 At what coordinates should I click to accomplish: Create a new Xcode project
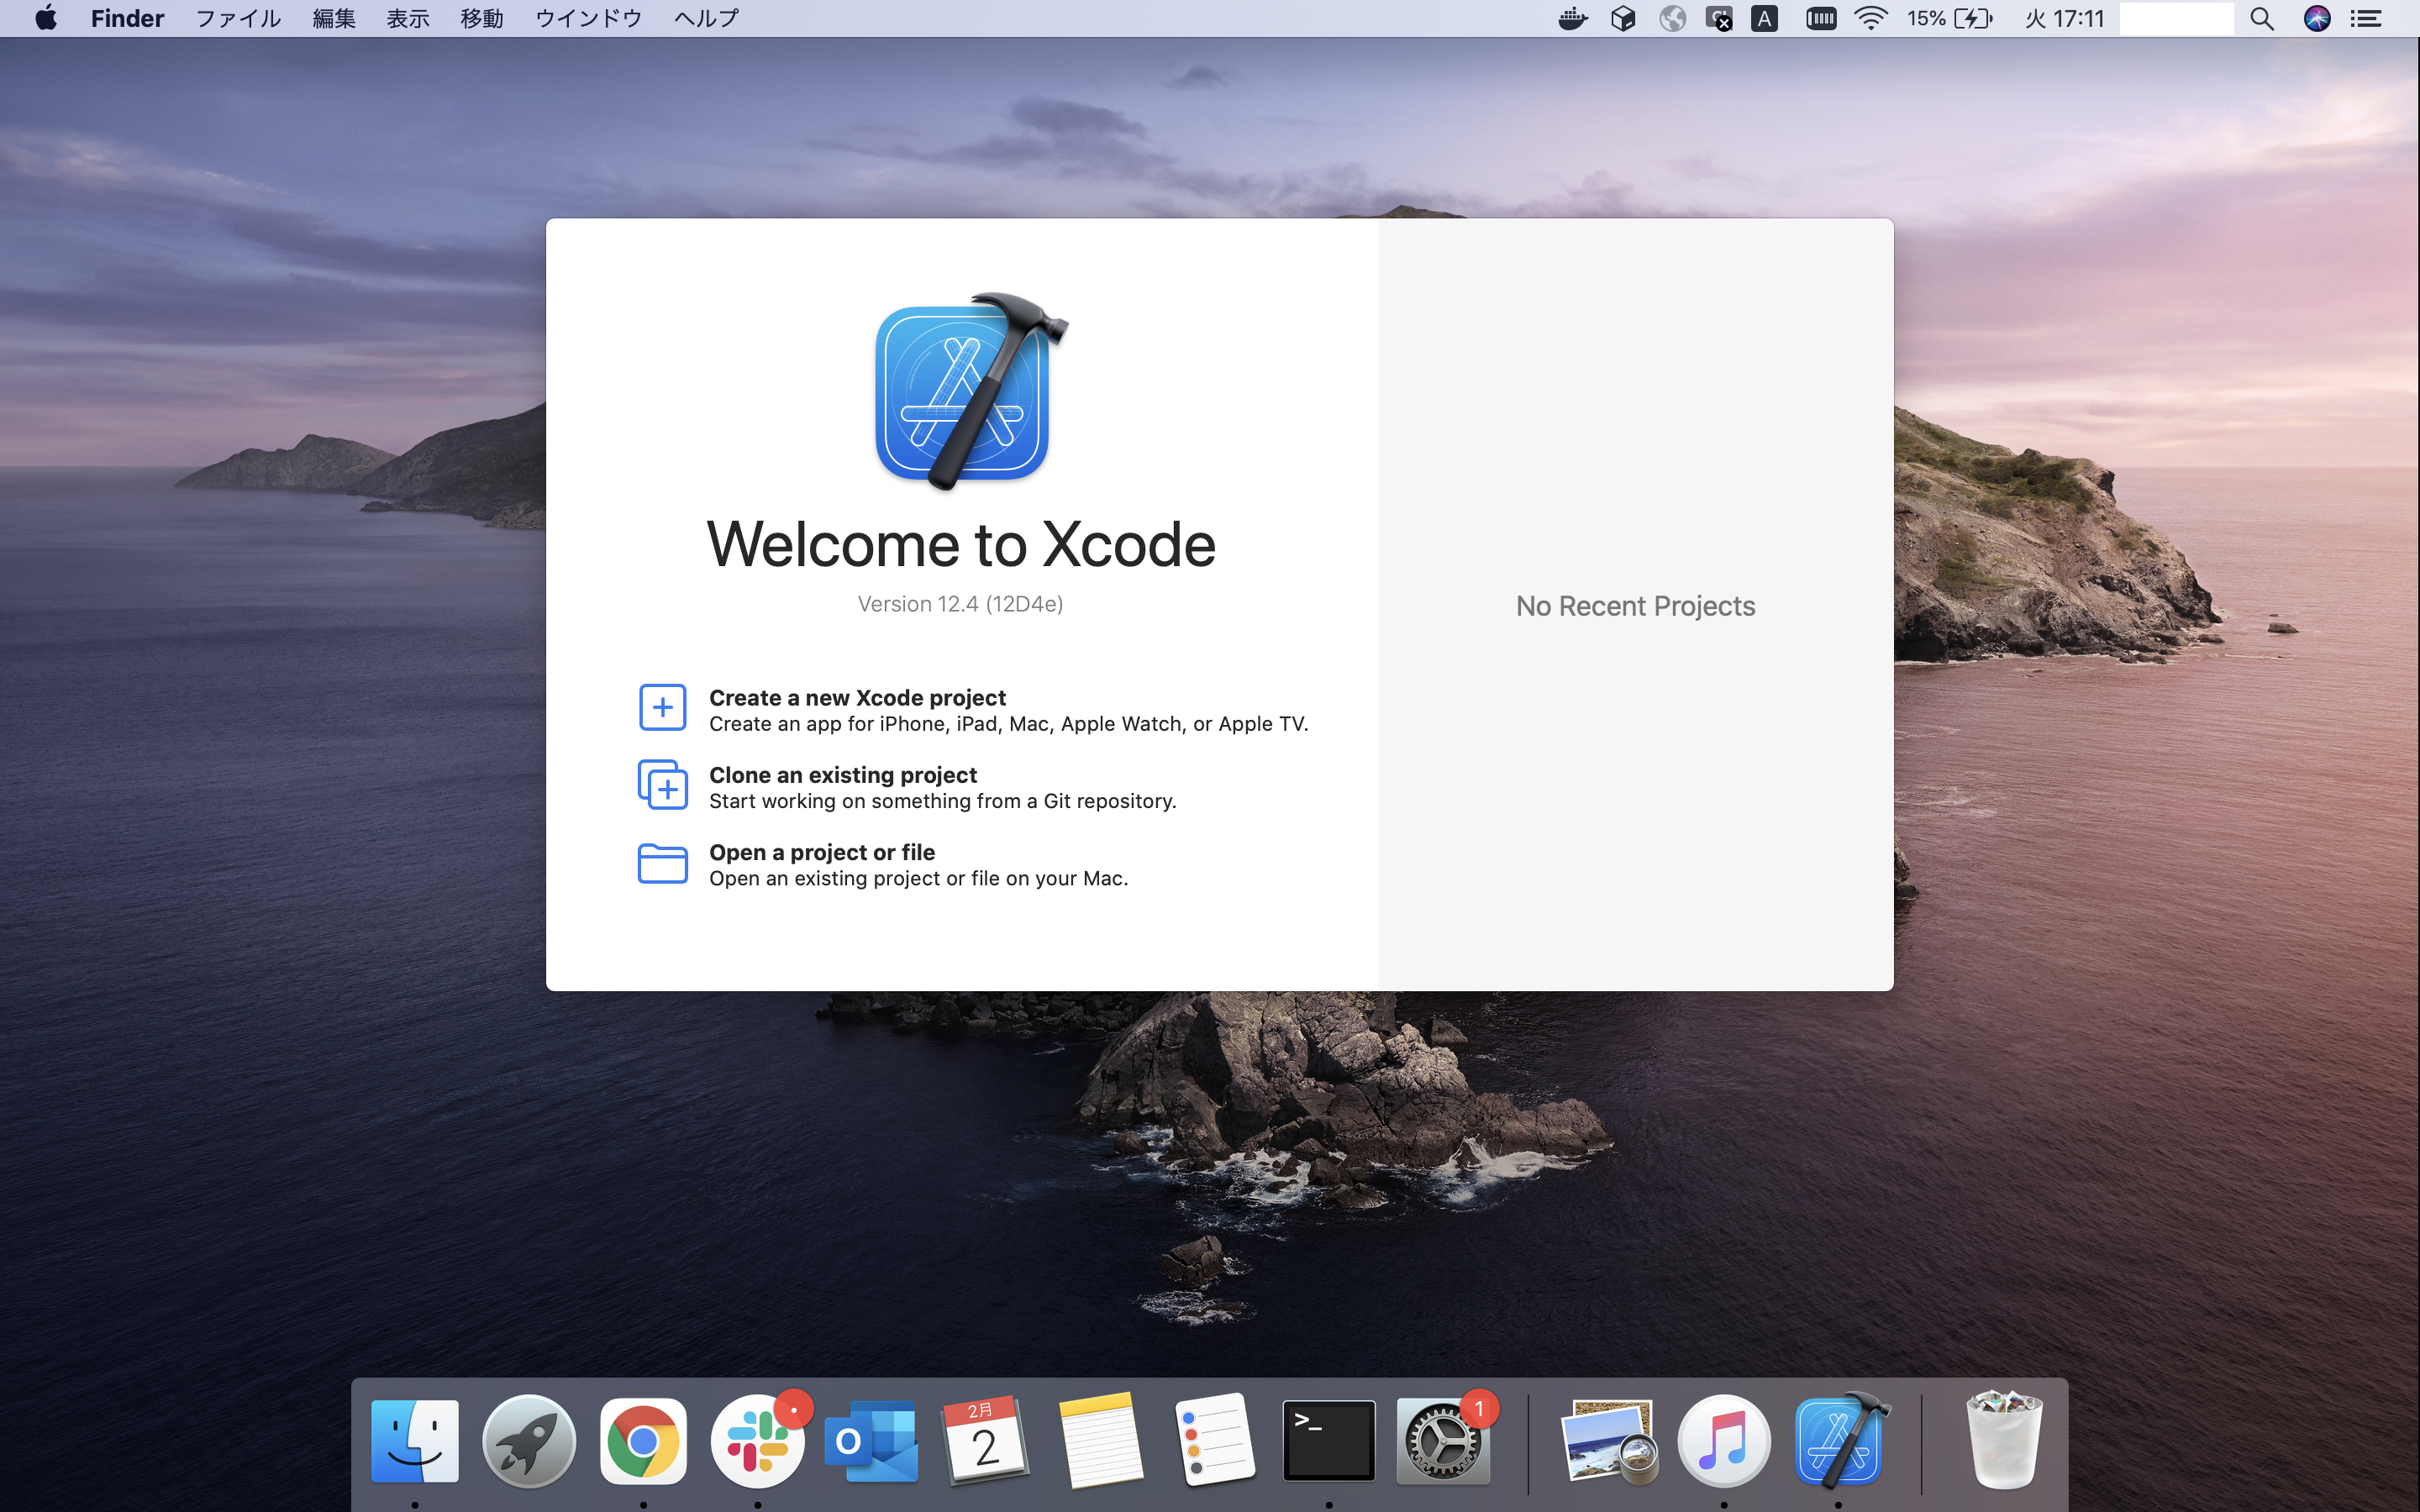(1008, 710)
